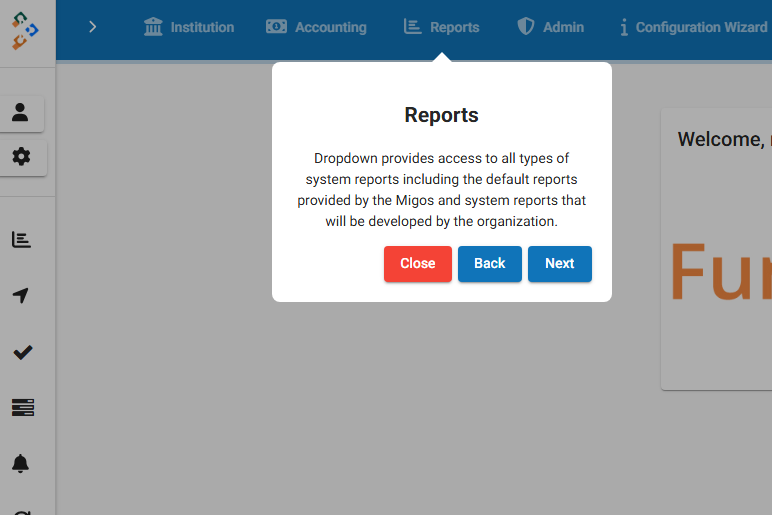Open the Configuration Wizard menu

click(693, 27)
